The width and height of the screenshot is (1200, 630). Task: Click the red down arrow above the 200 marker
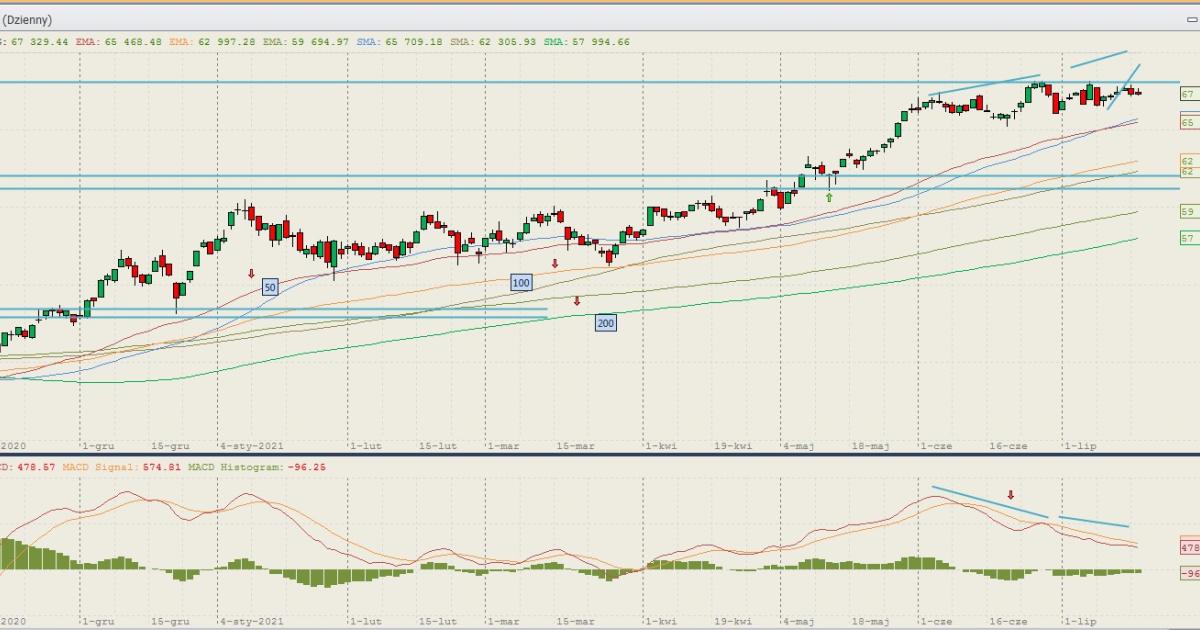click(577, 300)
